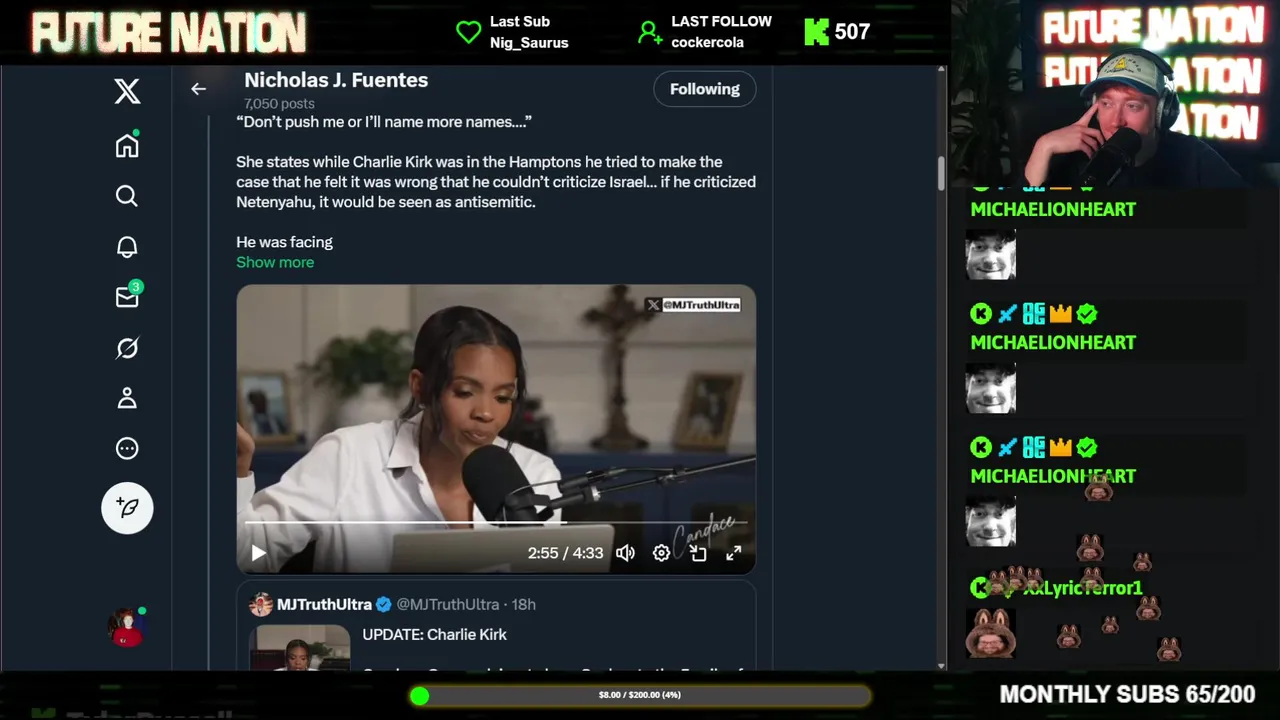
Task: Open the More circle menu icon
Action: tap(127, 449)
